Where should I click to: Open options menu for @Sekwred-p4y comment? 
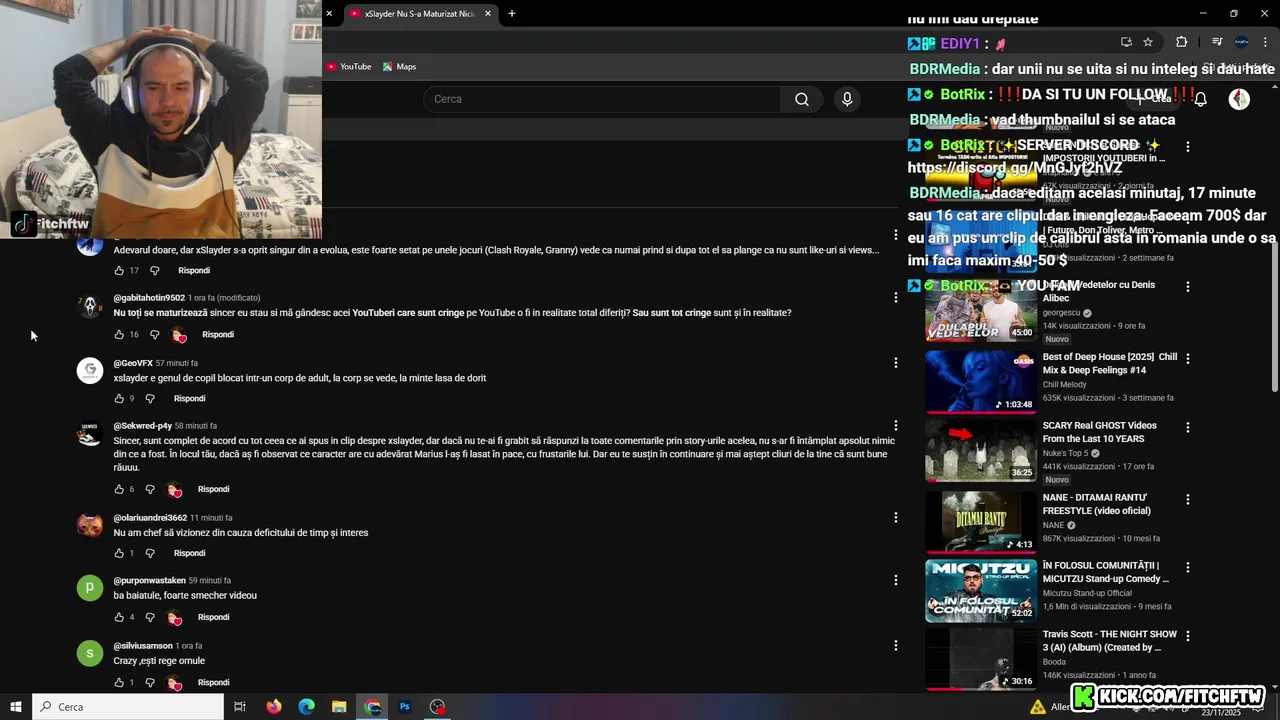pyautogui.click(x=895, y=425)
